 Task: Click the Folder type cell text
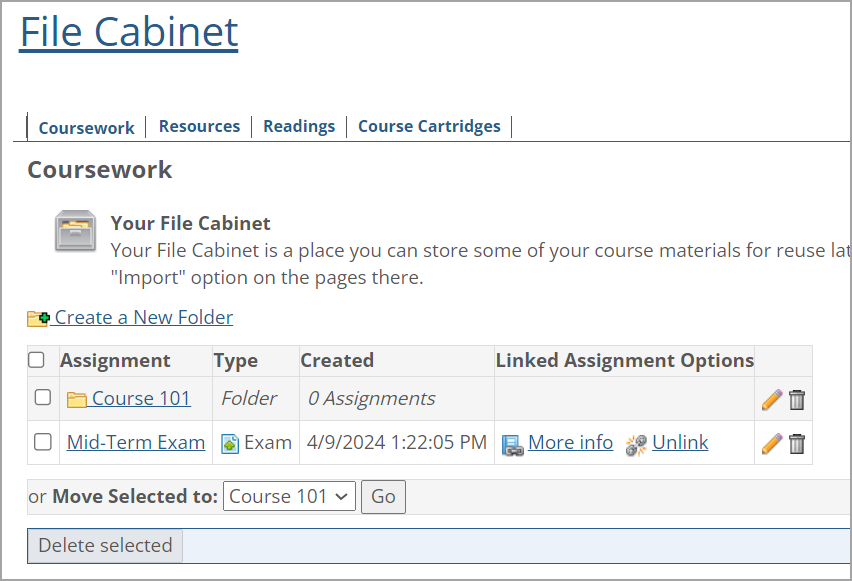coord(249,398)
